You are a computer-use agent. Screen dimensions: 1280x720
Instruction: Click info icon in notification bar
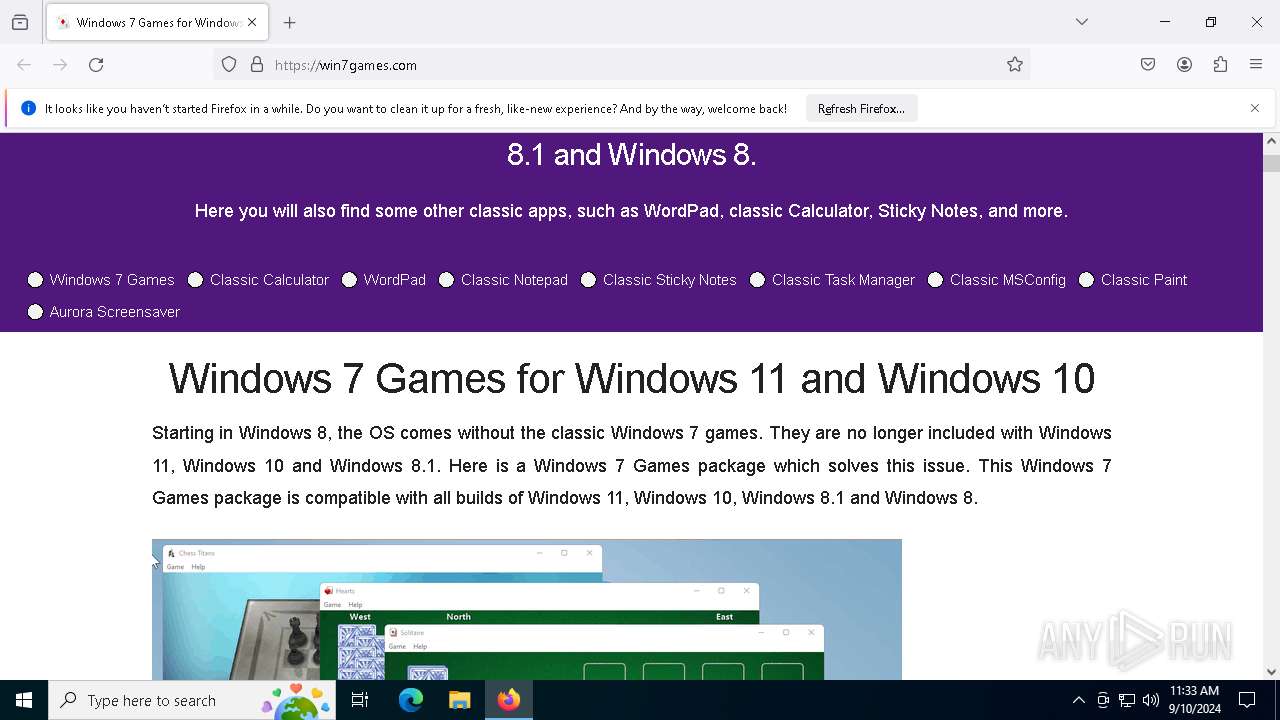point(28,108)
